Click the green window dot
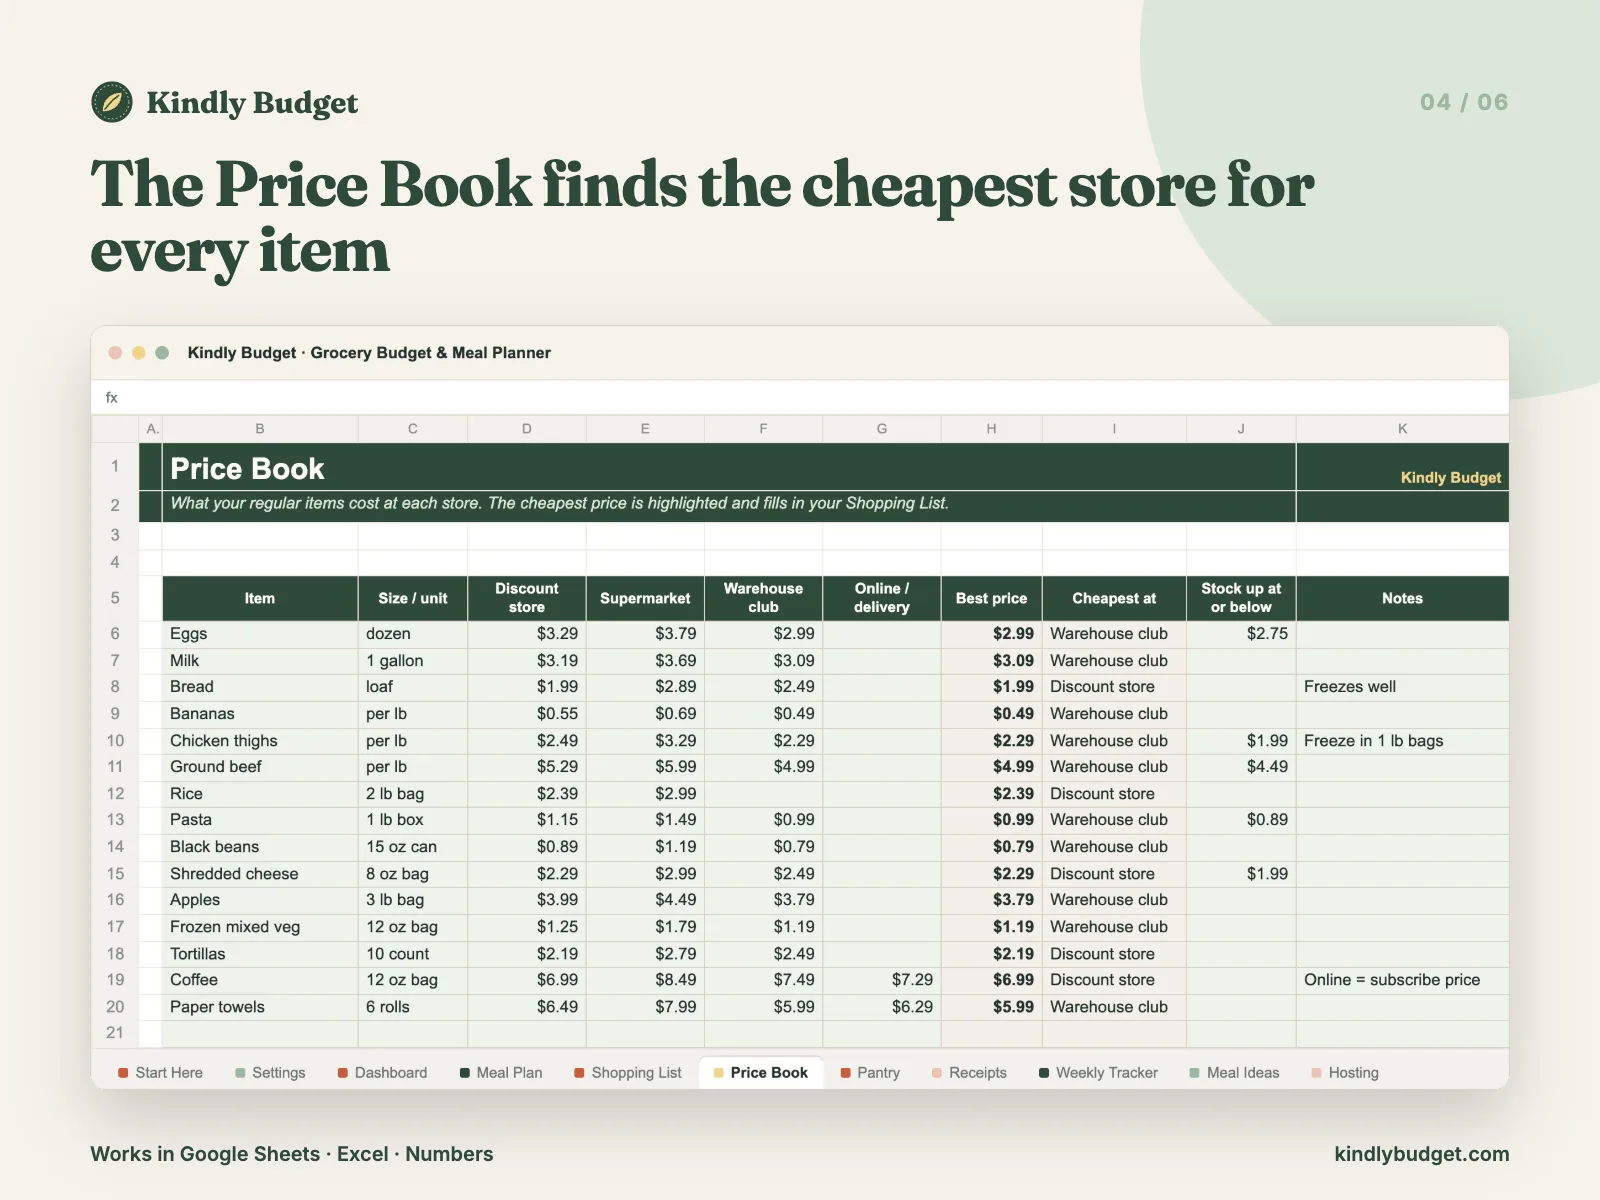The width and height of the screenshot is (1600, 1200). (x=162, y=353)
